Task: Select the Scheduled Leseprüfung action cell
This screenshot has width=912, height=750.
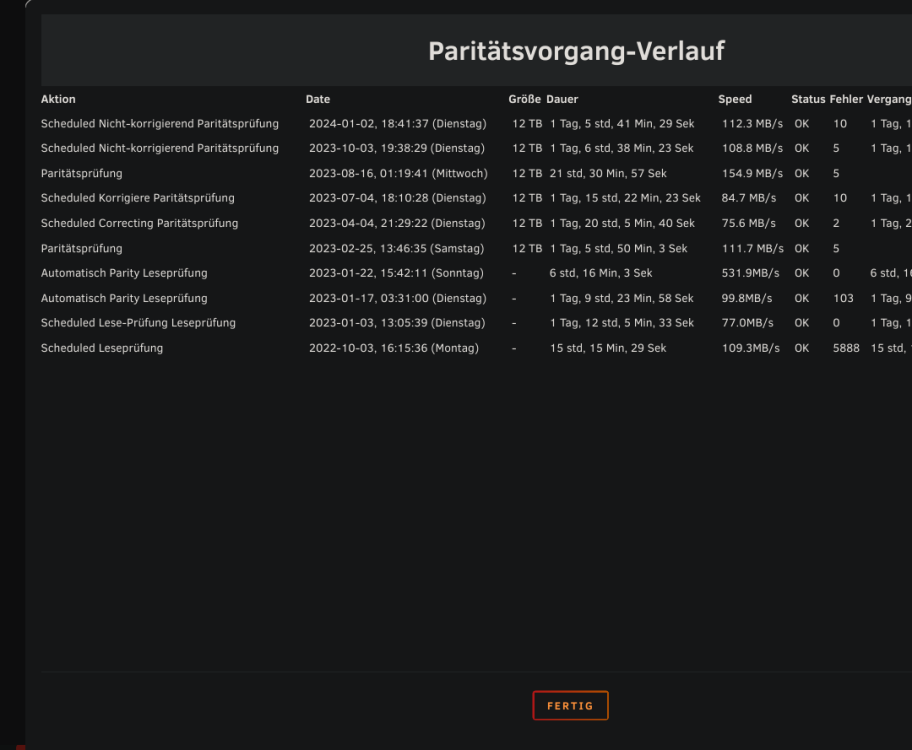Action: point(102,348)
